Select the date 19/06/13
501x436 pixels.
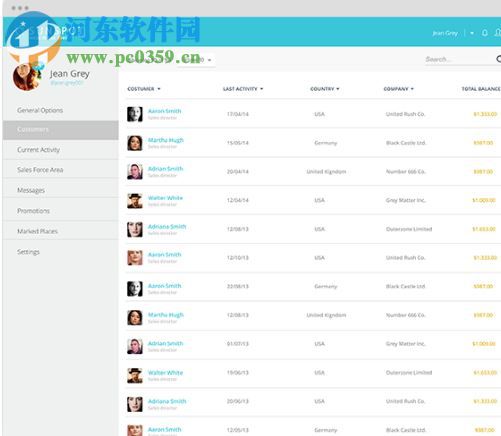pyautogui.click(x=238, y=372)
